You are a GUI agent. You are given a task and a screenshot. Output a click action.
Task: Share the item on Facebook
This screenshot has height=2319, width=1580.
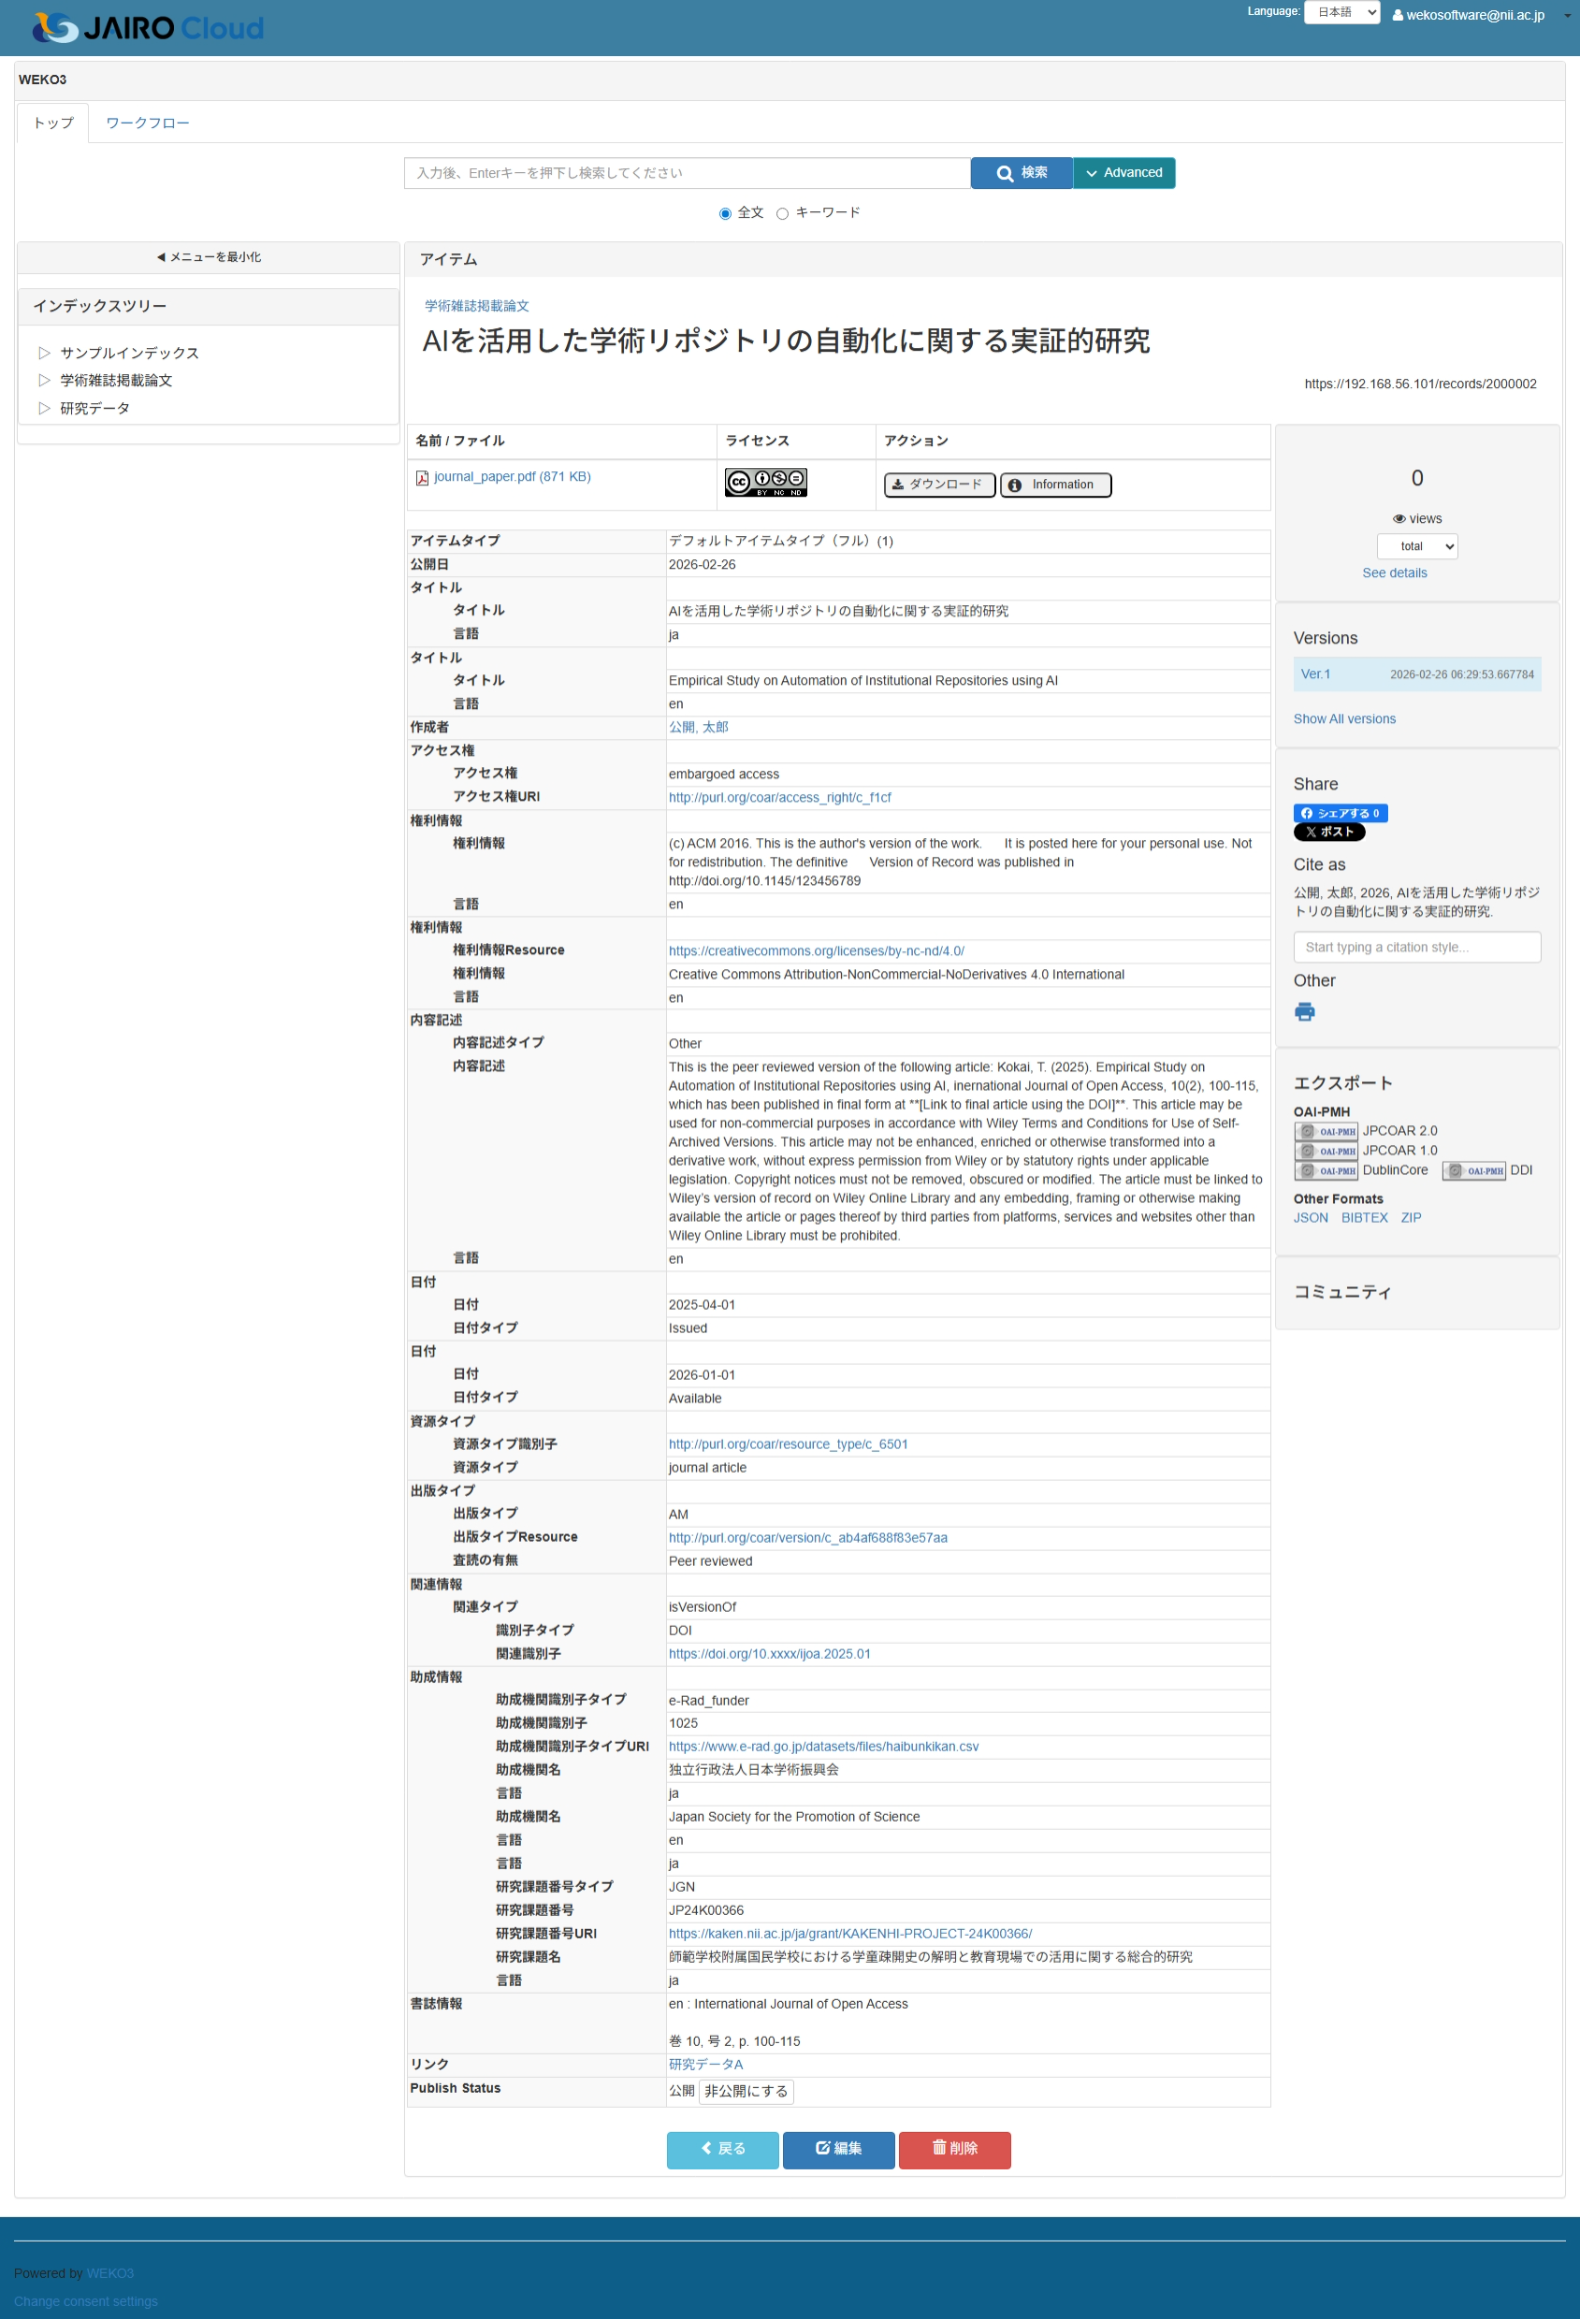tap(1340, 813)
